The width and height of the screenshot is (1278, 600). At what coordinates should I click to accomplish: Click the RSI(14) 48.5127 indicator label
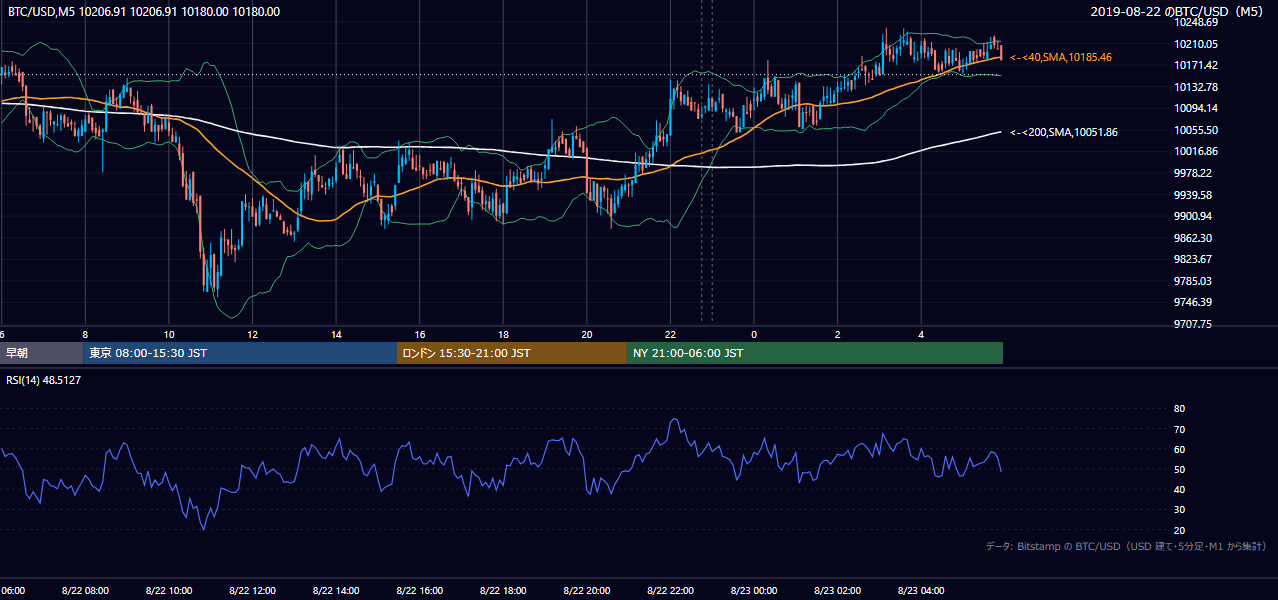[x=44, y=380]
